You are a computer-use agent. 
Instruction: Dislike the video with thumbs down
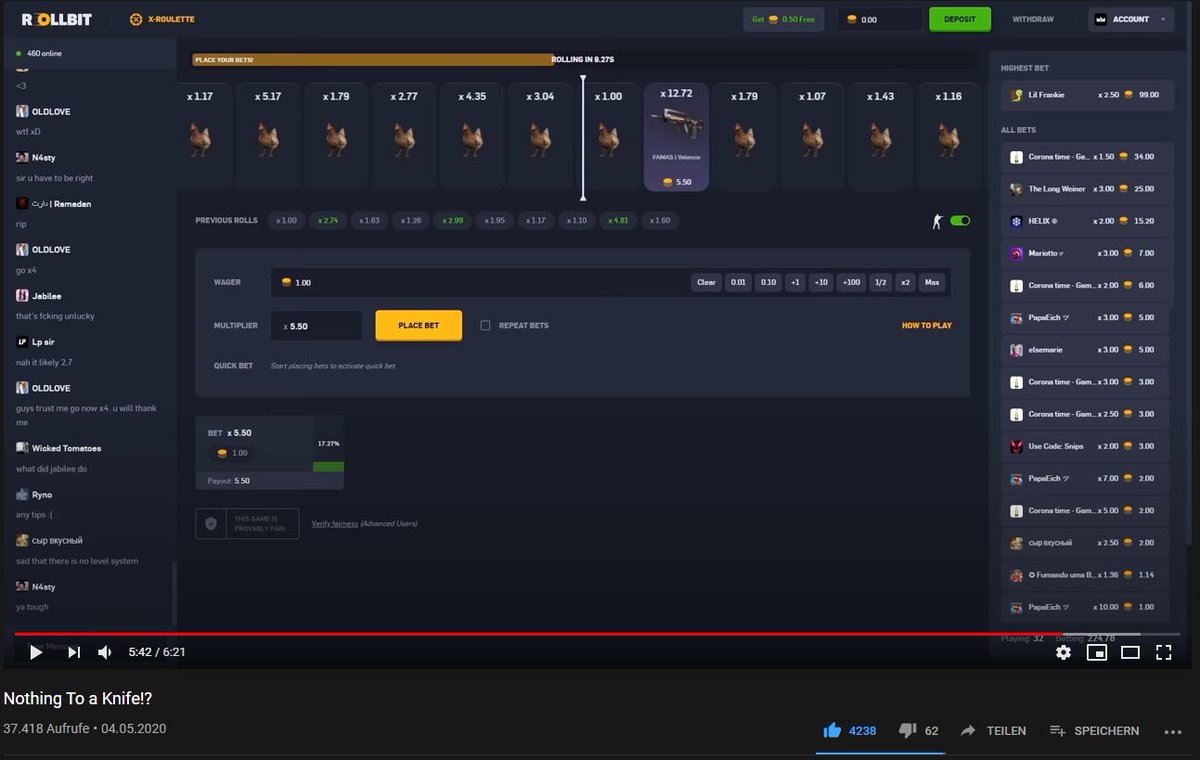tap(907, 731)
